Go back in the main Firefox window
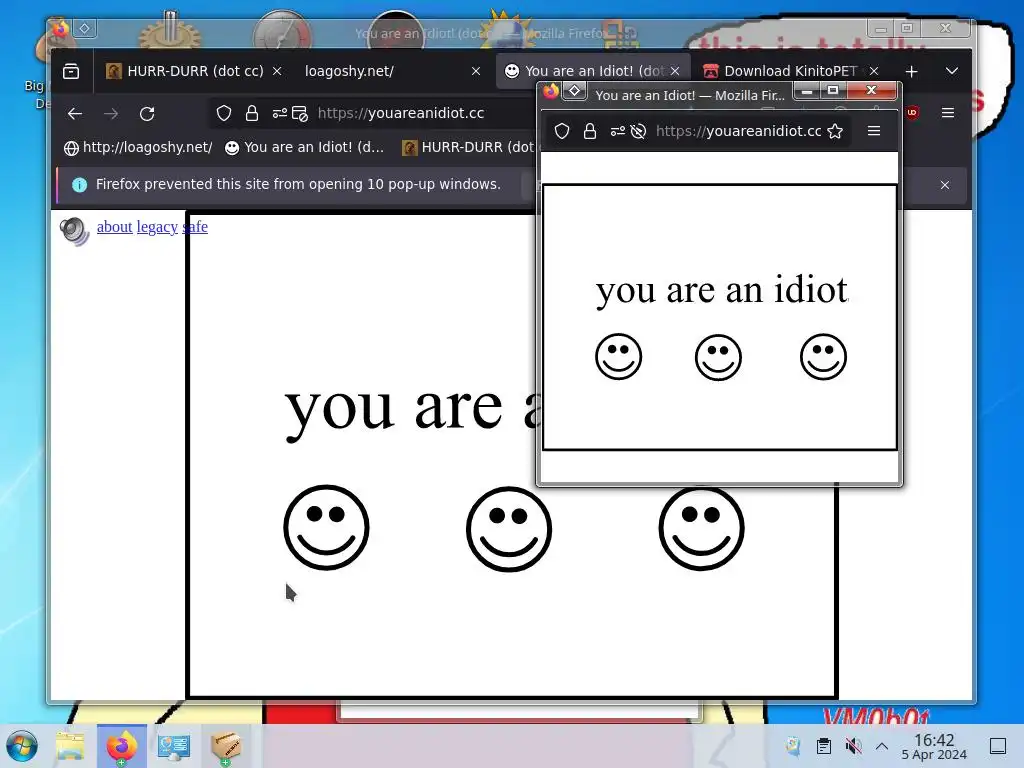This screenshot has height=768, width=1024. coord(75,114)
